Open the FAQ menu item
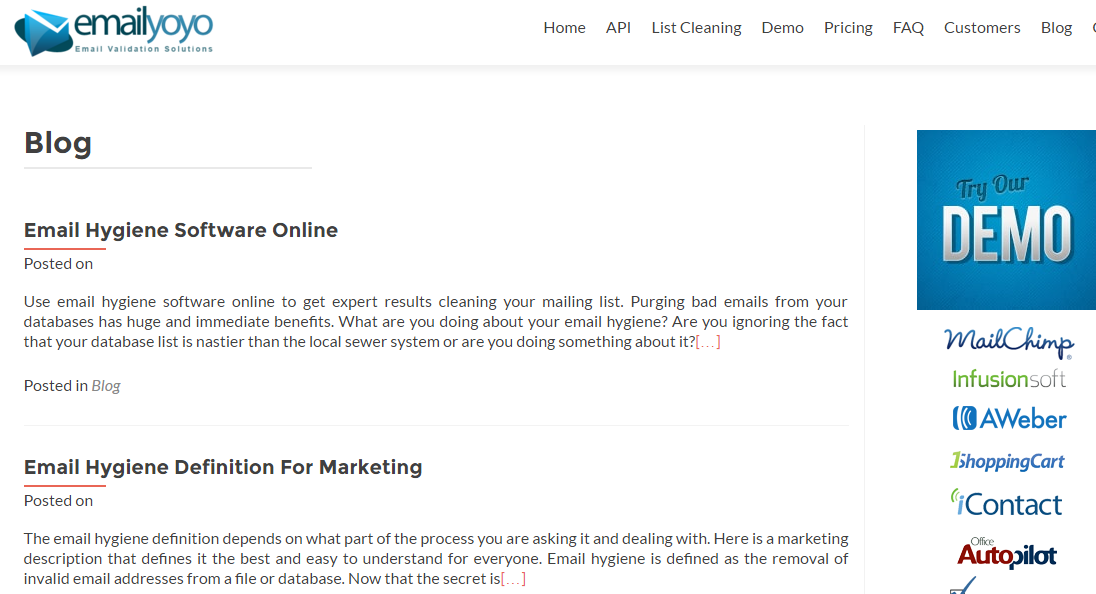The height and width of the screenshot is (594, 1096). click(x=908, y=28)
